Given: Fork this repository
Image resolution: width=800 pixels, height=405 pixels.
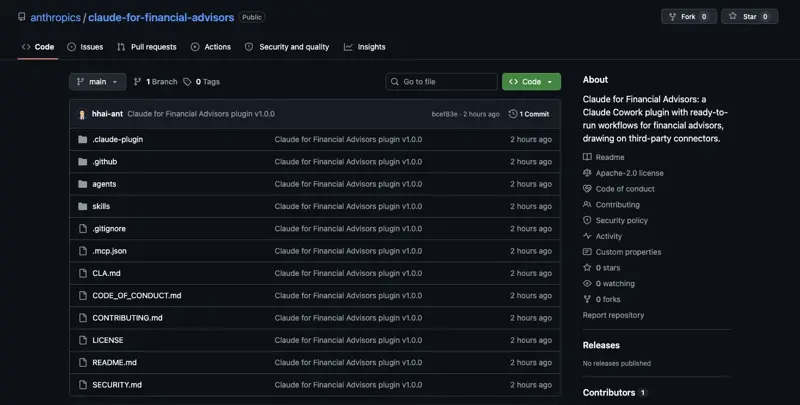Looking at the screenshot, I should (x=689, y=17).
